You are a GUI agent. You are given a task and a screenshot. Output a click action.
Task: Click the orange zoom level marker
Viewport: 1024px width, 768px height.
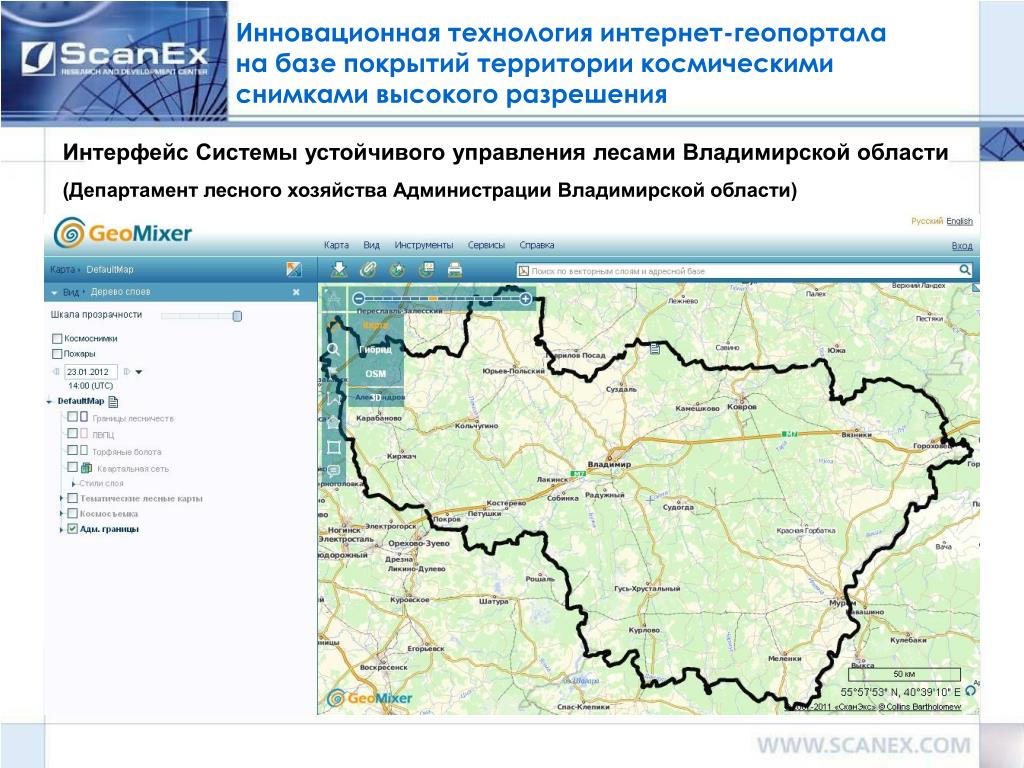coord(432,298)
